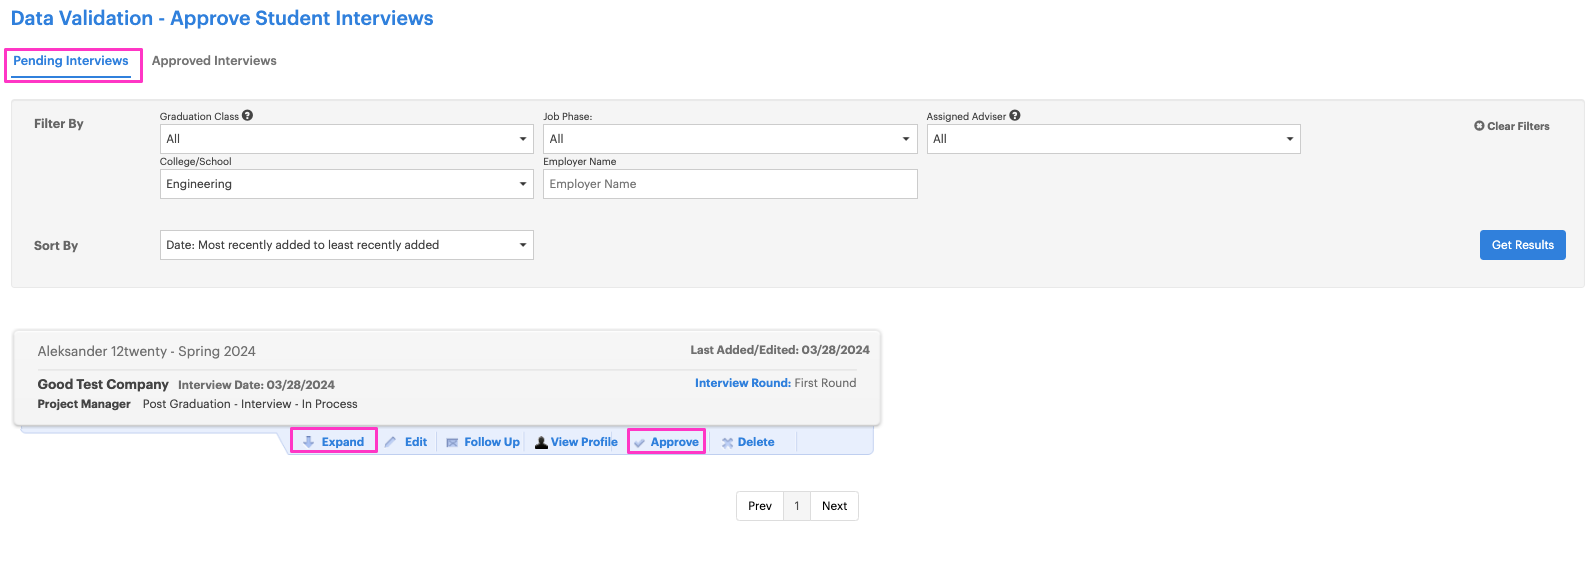Click the Follow Up envelope icon
The height and width of the screenshot is (565, 1587).
pos(452,442)
